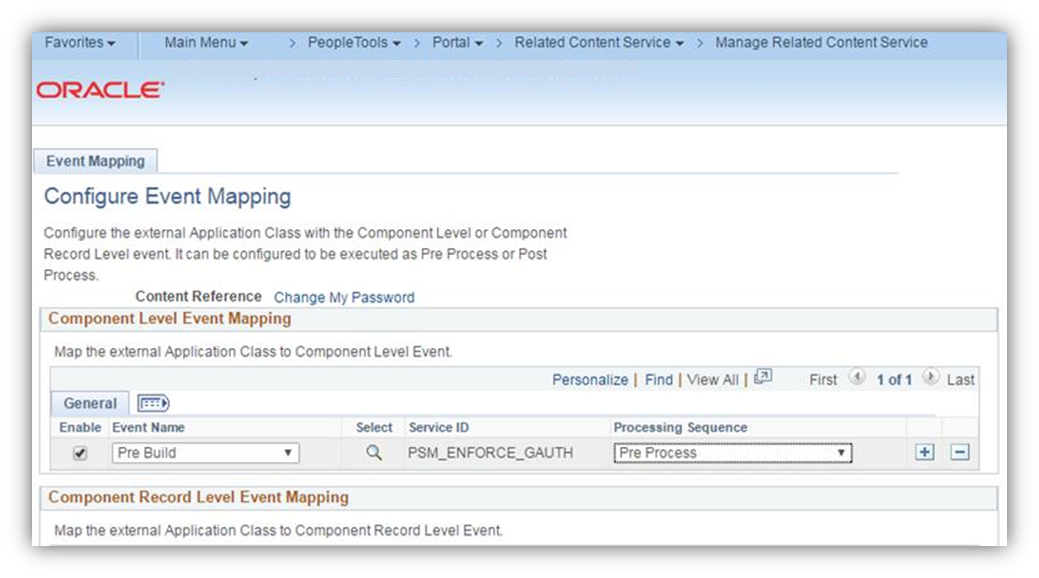Image resolution: width=1039 pixels, height=578 pixels.
Task: Go to previous row arrow icon
Action: [857, 378]
